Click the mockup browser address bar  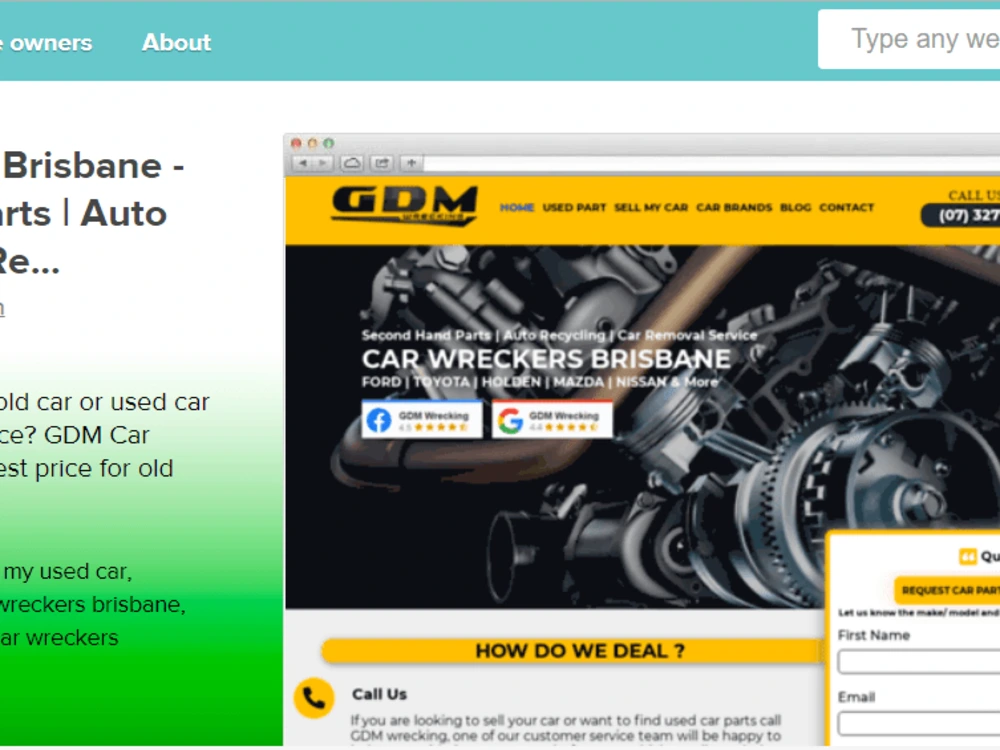(x=712, y=164)
